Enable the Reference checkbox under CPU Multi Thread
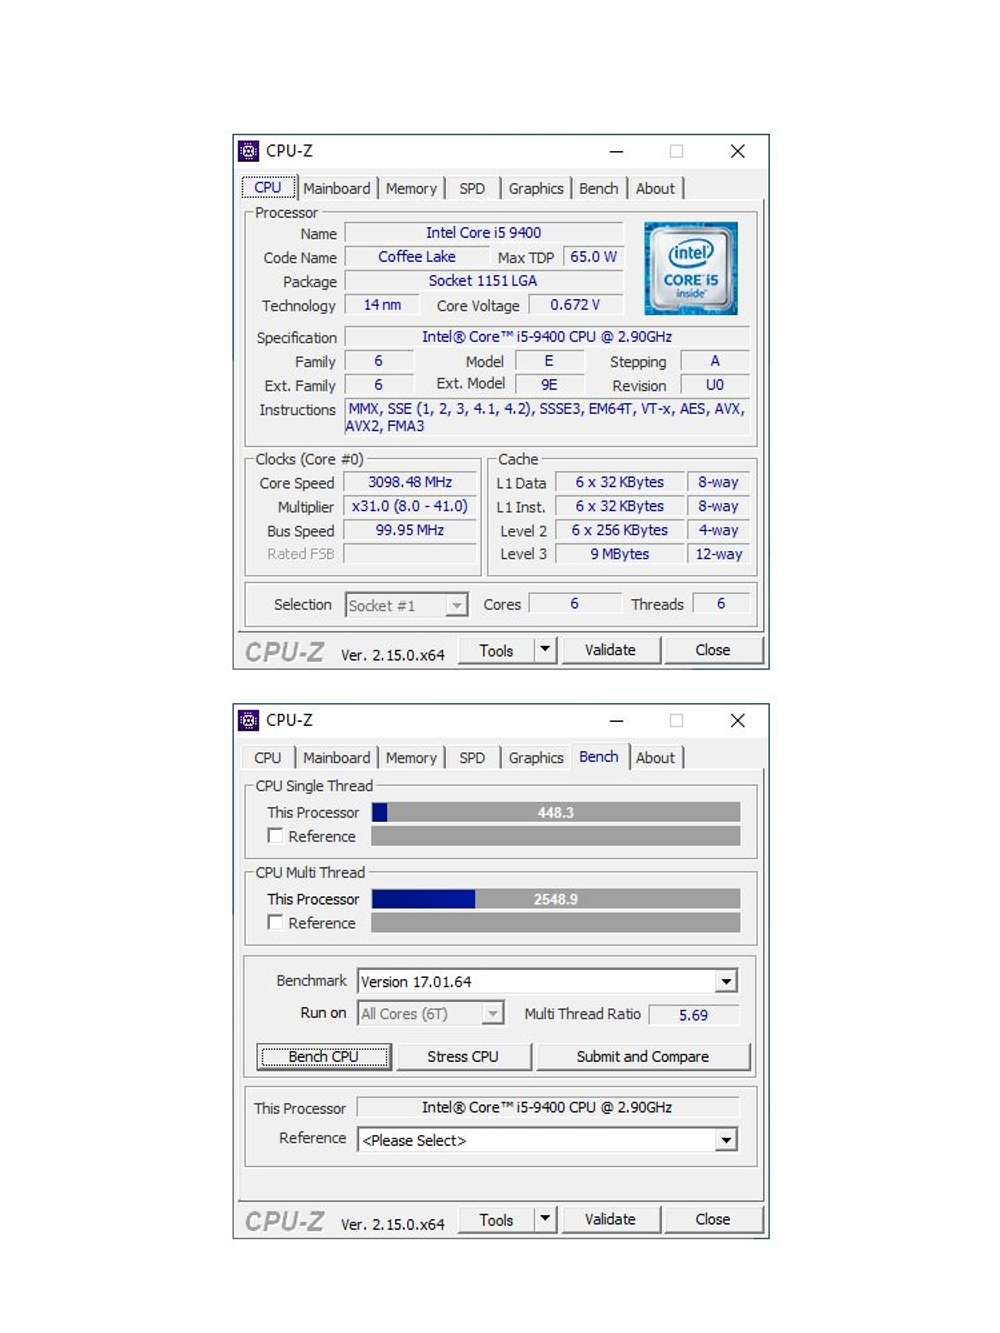Viewport: 1000px width, 1333px height. [x=275, y=922]
